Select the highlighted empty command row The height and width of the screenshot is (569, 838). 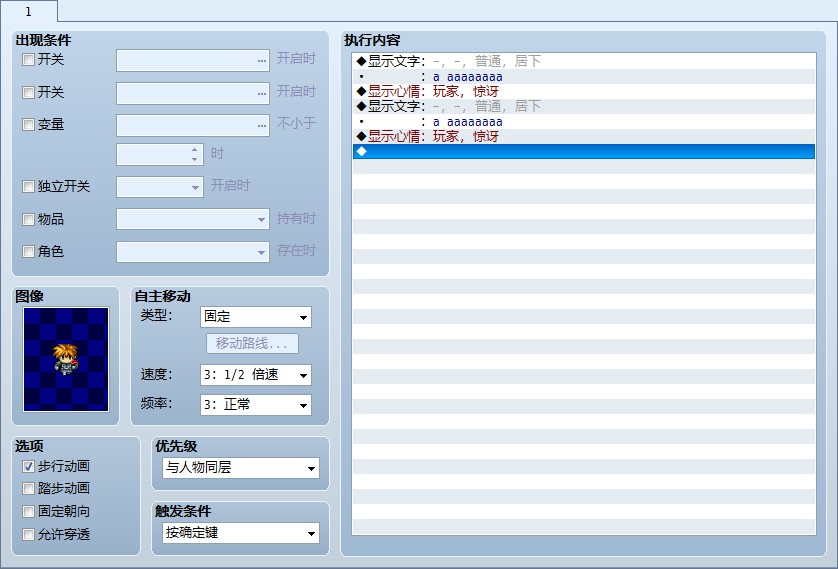click(584, 151)
